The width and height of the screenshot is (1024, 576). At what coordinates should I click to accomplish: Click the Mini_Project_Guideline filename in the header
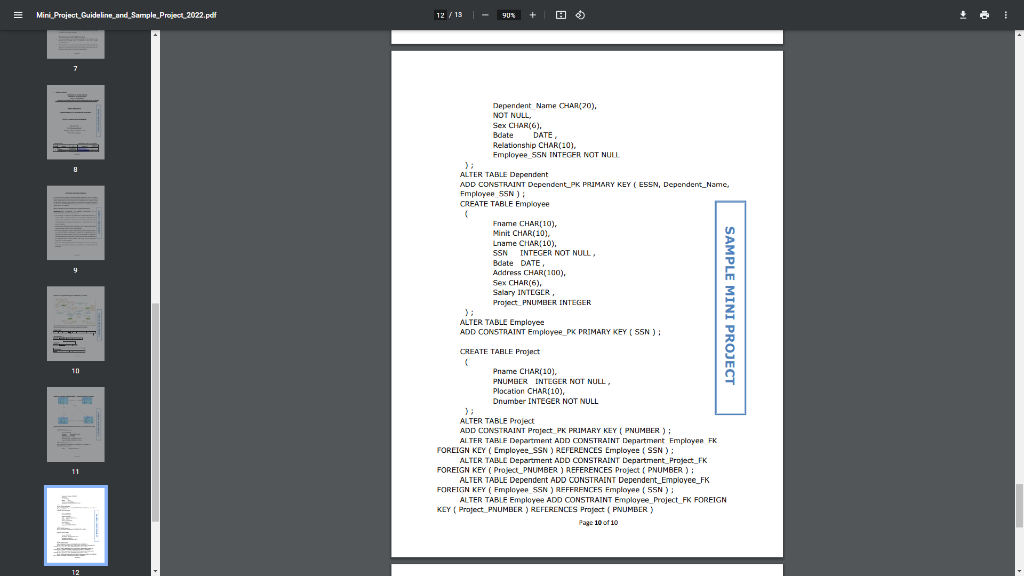(x=124, y=15)
